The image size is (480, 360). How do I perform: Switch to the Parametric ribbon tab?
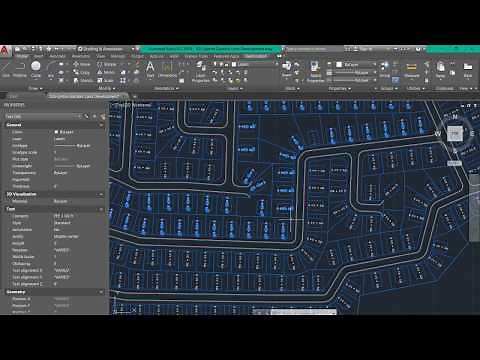click(x=81, y=56)
